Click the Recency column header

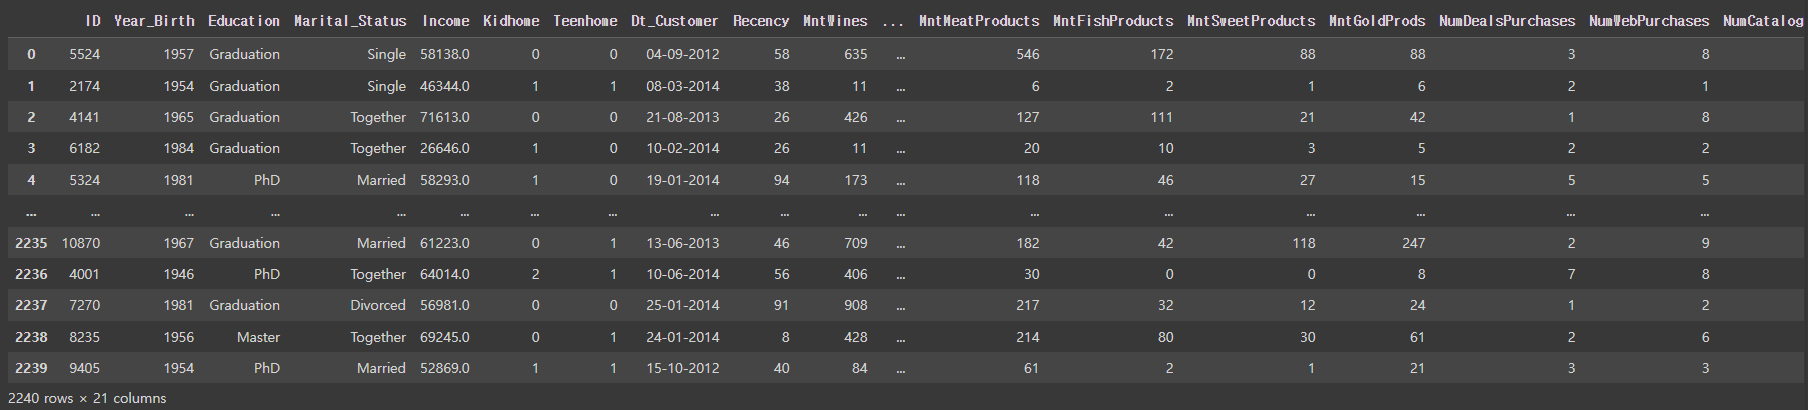click(x=761, y=21)
